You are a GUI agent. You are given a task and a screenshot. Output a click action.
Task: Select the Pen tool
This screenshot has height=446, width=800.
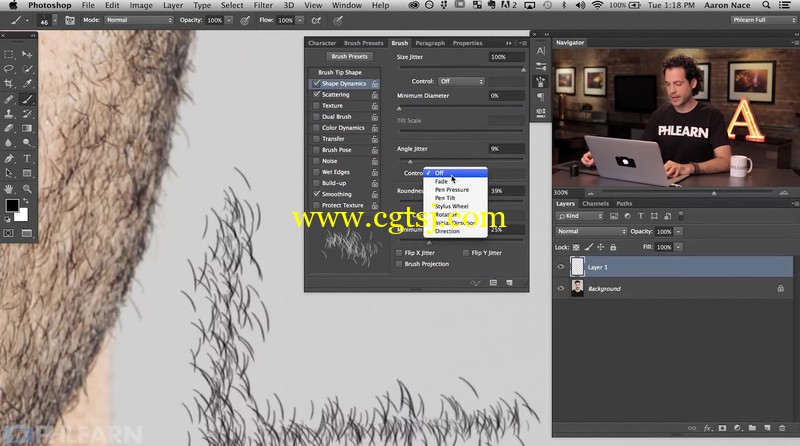[x=9, y=159]
